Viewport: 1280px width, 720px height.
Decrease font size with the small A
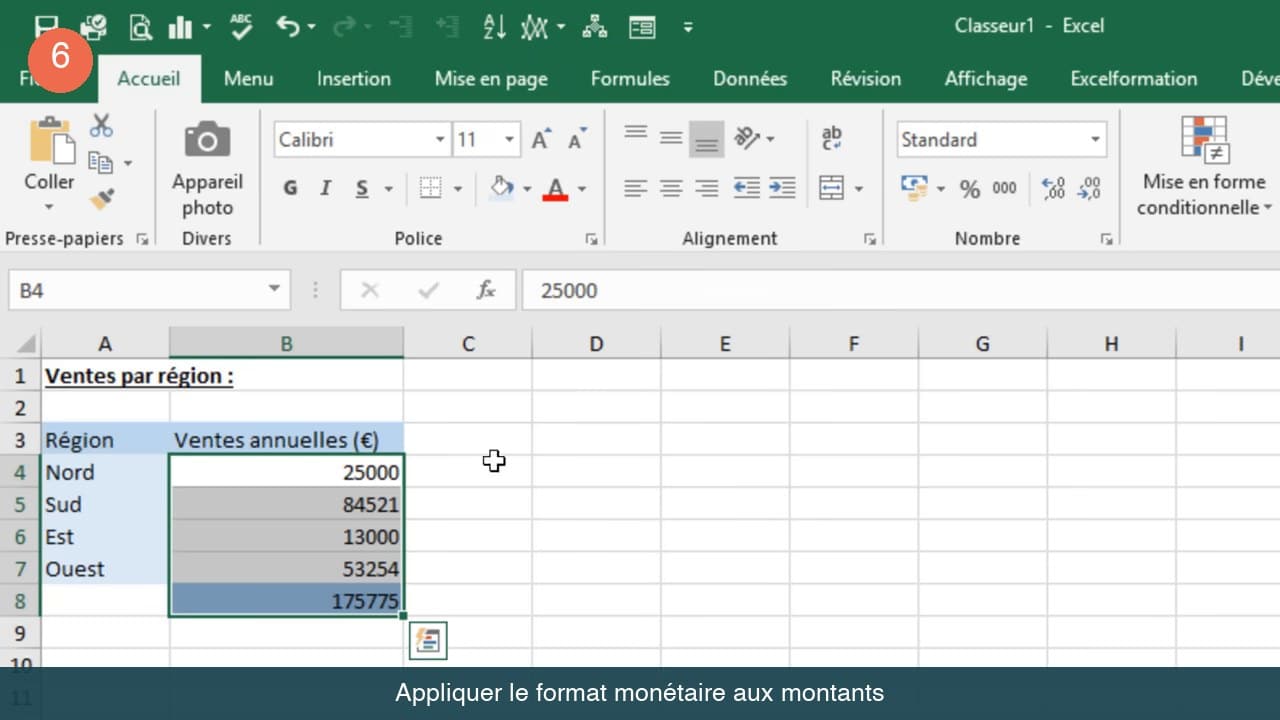577,140
